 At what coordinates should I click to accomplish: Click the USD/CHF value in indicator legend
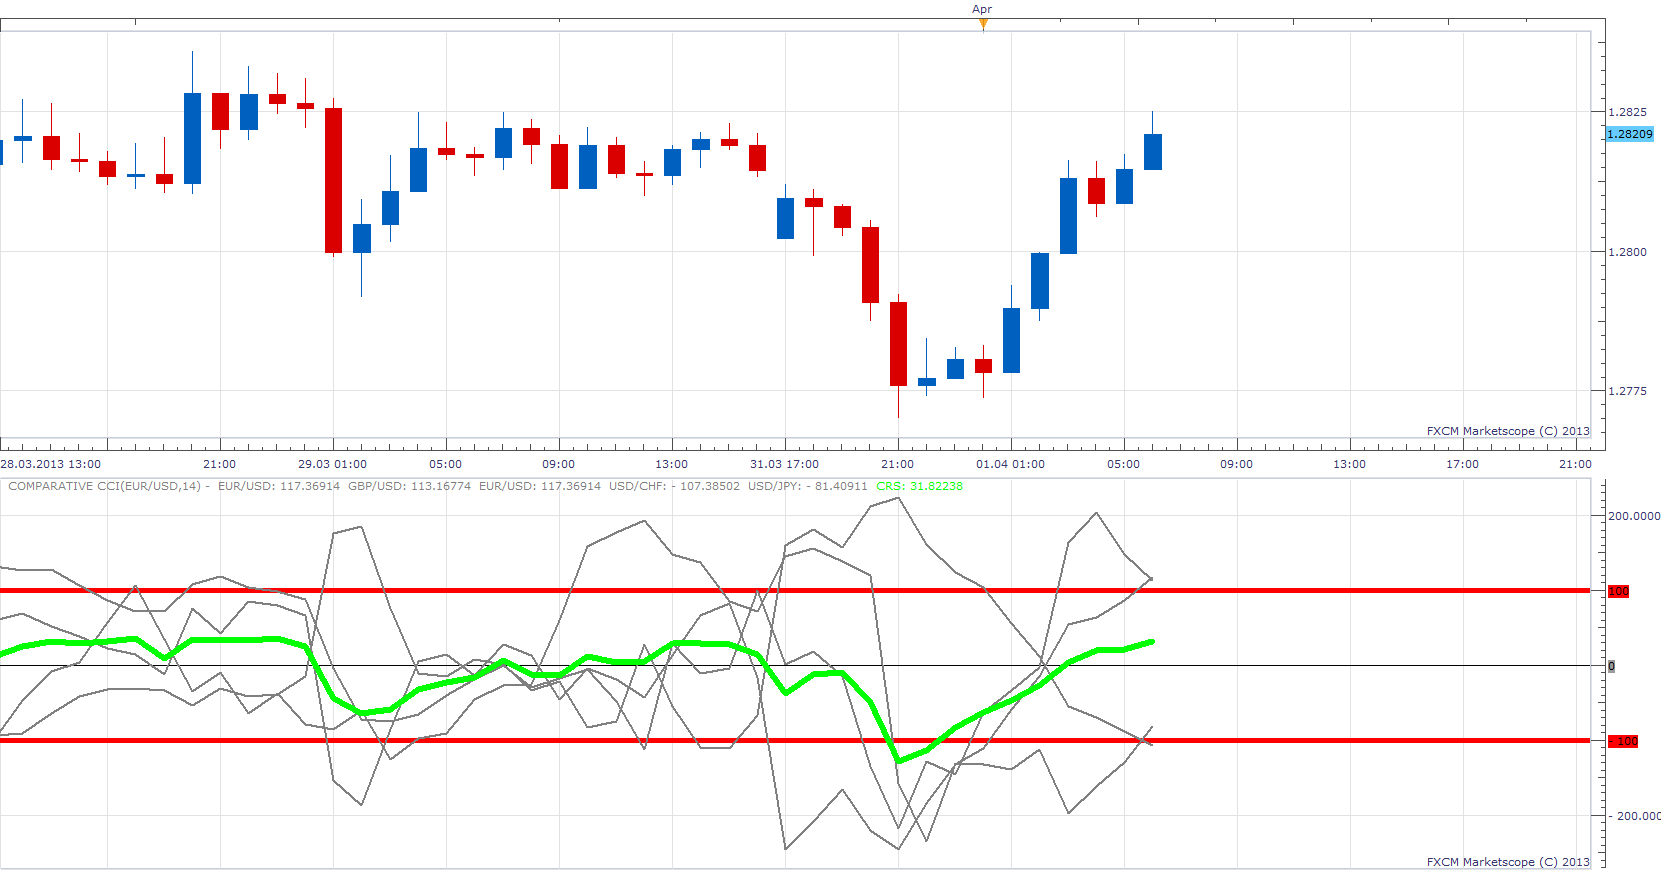coord(675,486)
